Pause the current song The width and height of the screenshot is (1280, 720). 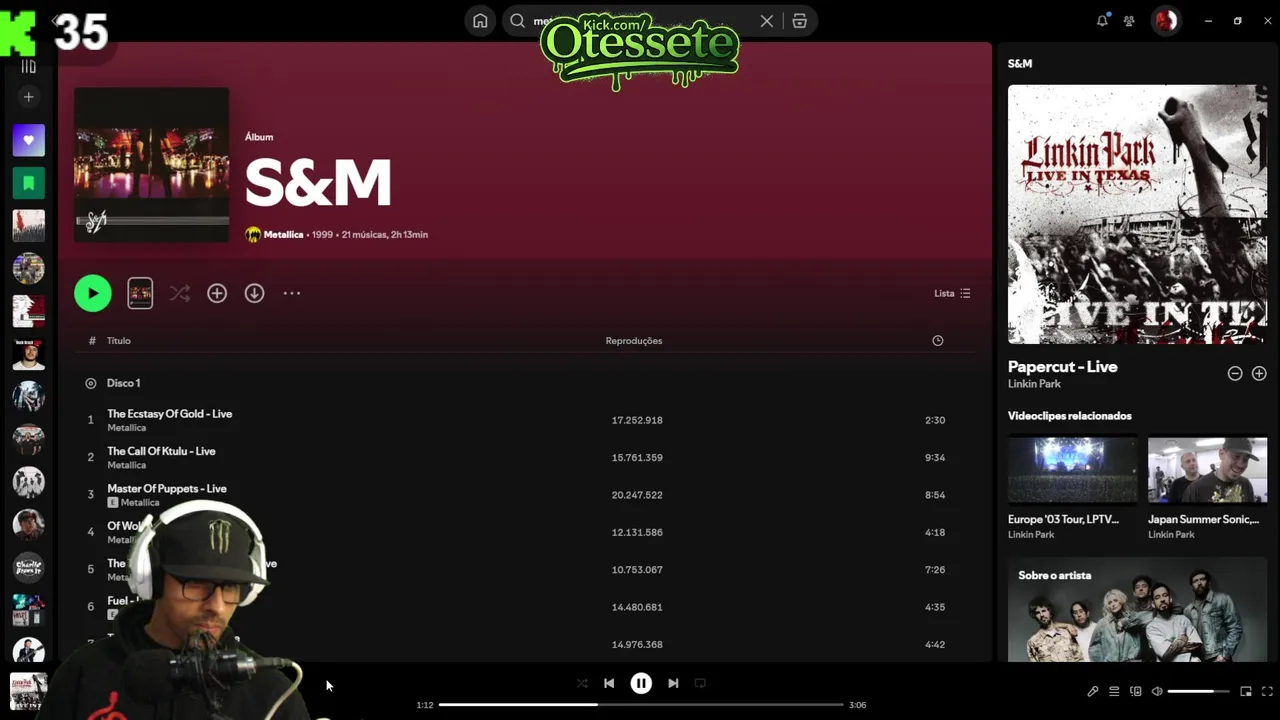pyautogui.click(x=641, y=683)
